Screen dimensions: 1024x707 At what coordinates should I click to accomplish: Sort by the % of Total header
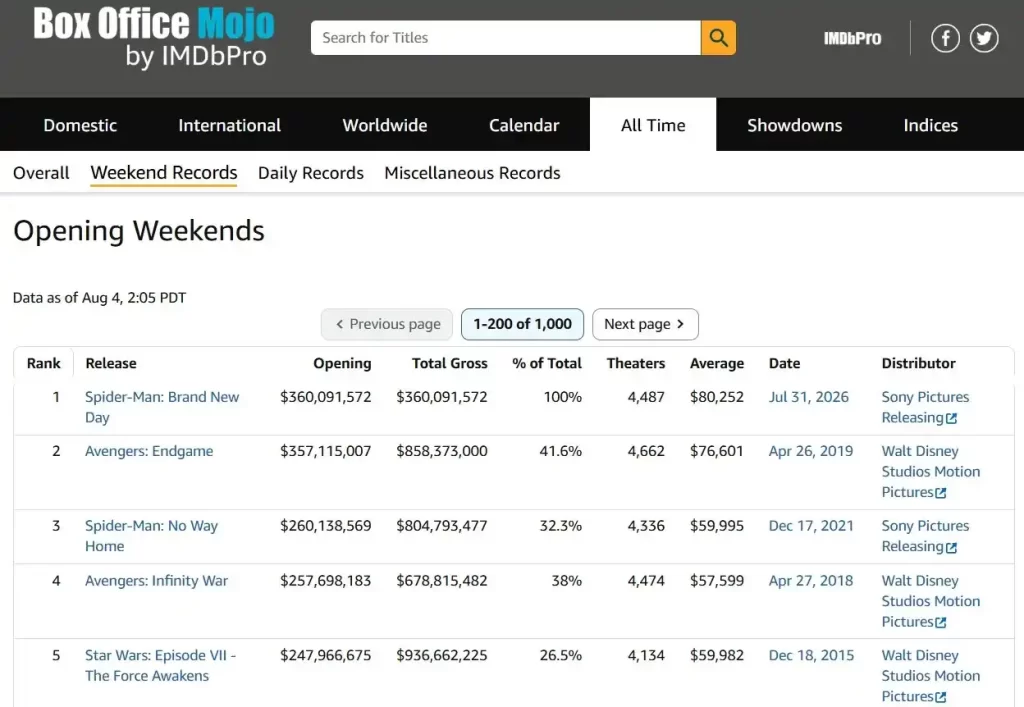pyautogui.click(x=547, y=363)
